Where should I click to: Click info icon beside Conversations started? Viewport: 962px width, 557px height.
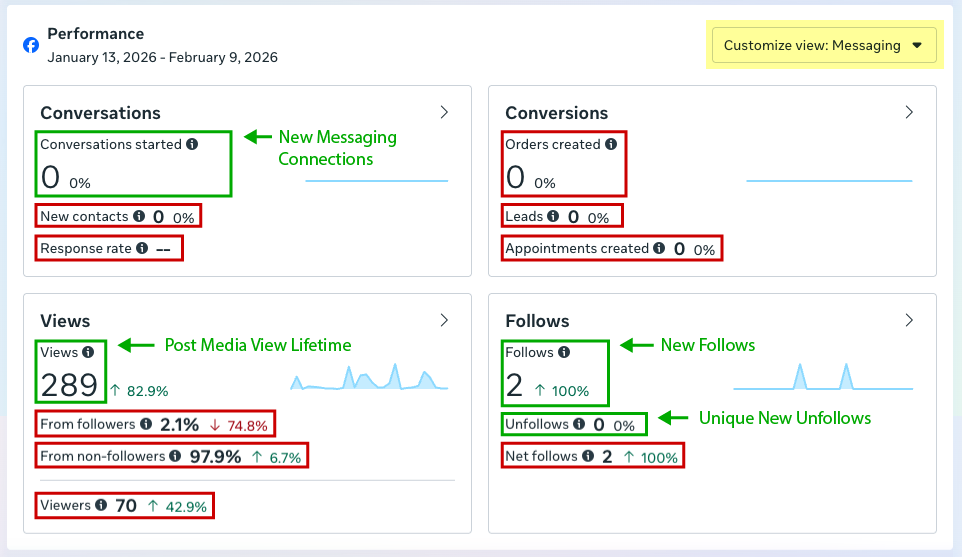(x=192, y=144)
